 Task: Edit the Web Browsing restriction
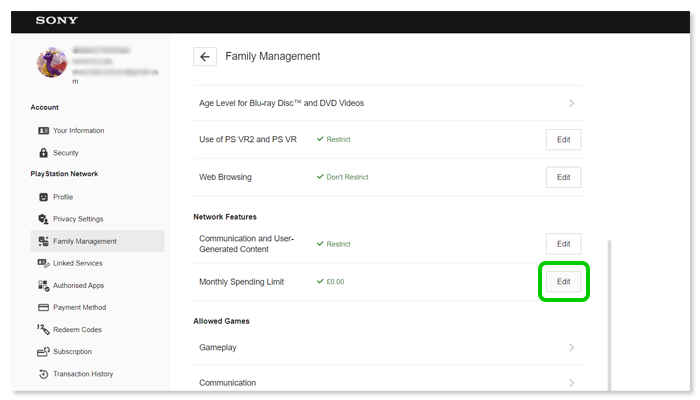point(563,177)
